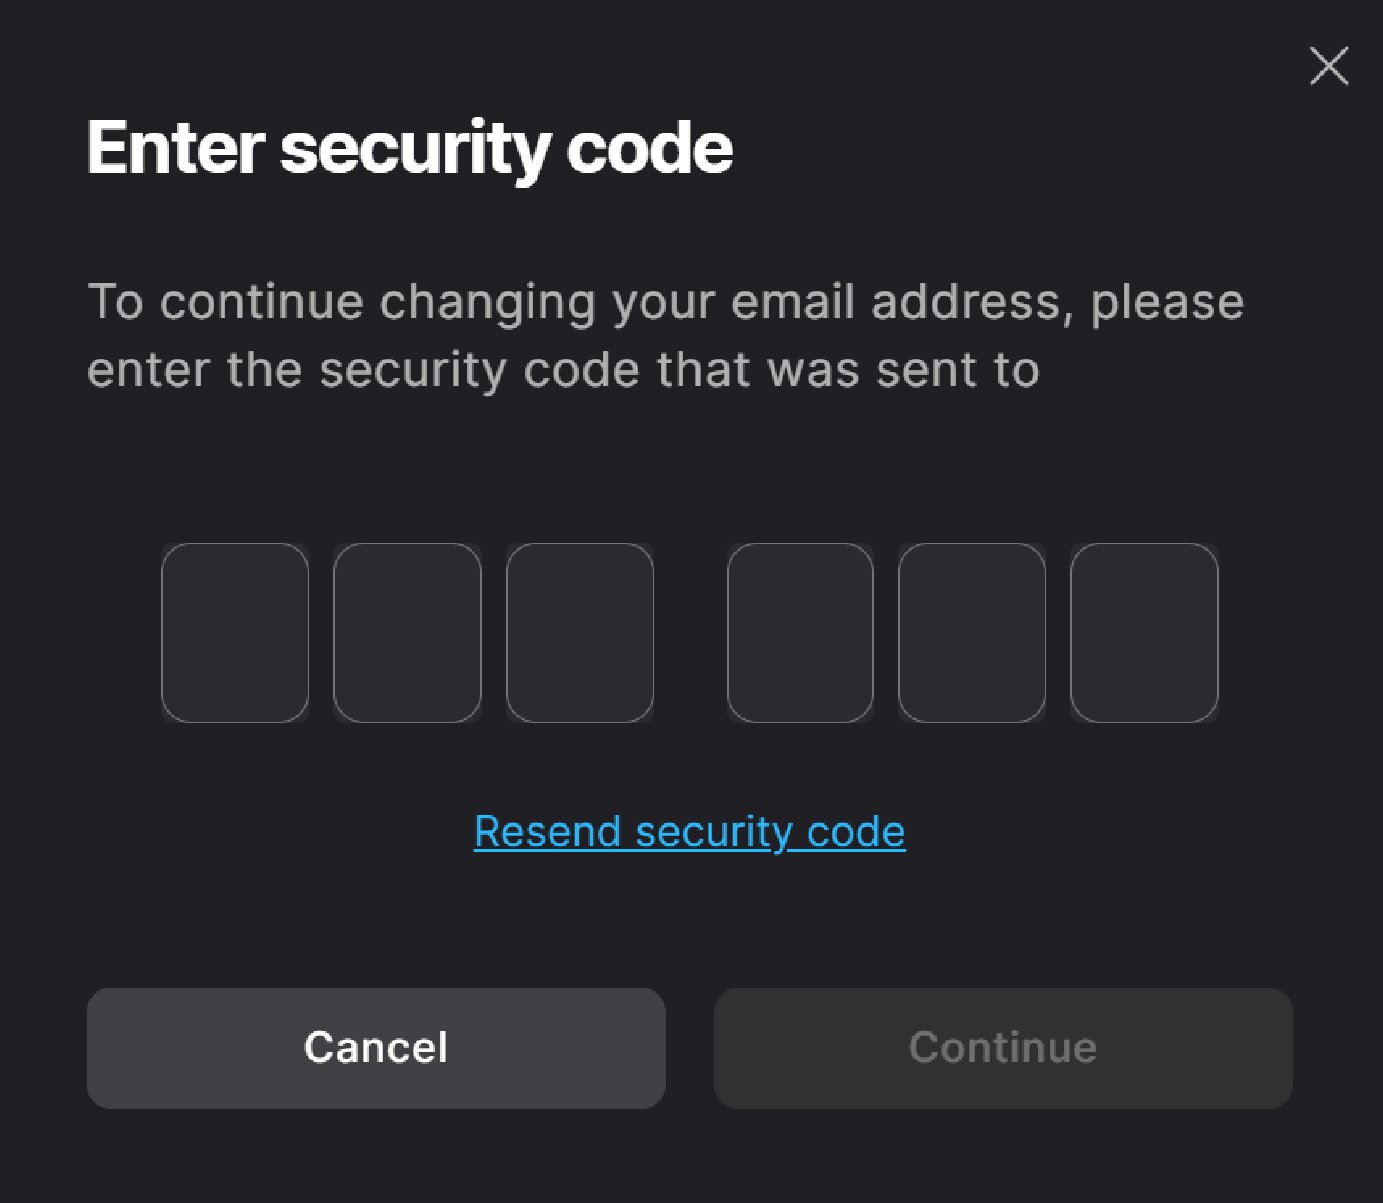Close the security code dialog
Screen dimensions: 1383x1203
(1329, 66)
